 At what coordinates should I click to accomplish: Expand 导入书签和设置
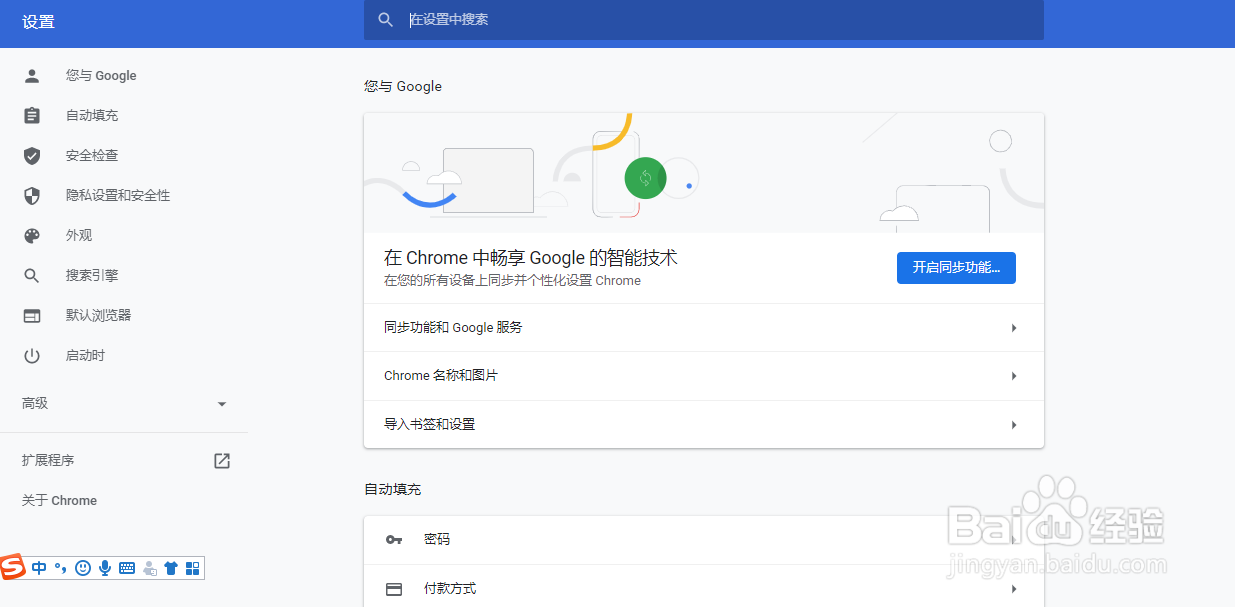[x=703, y=423]
